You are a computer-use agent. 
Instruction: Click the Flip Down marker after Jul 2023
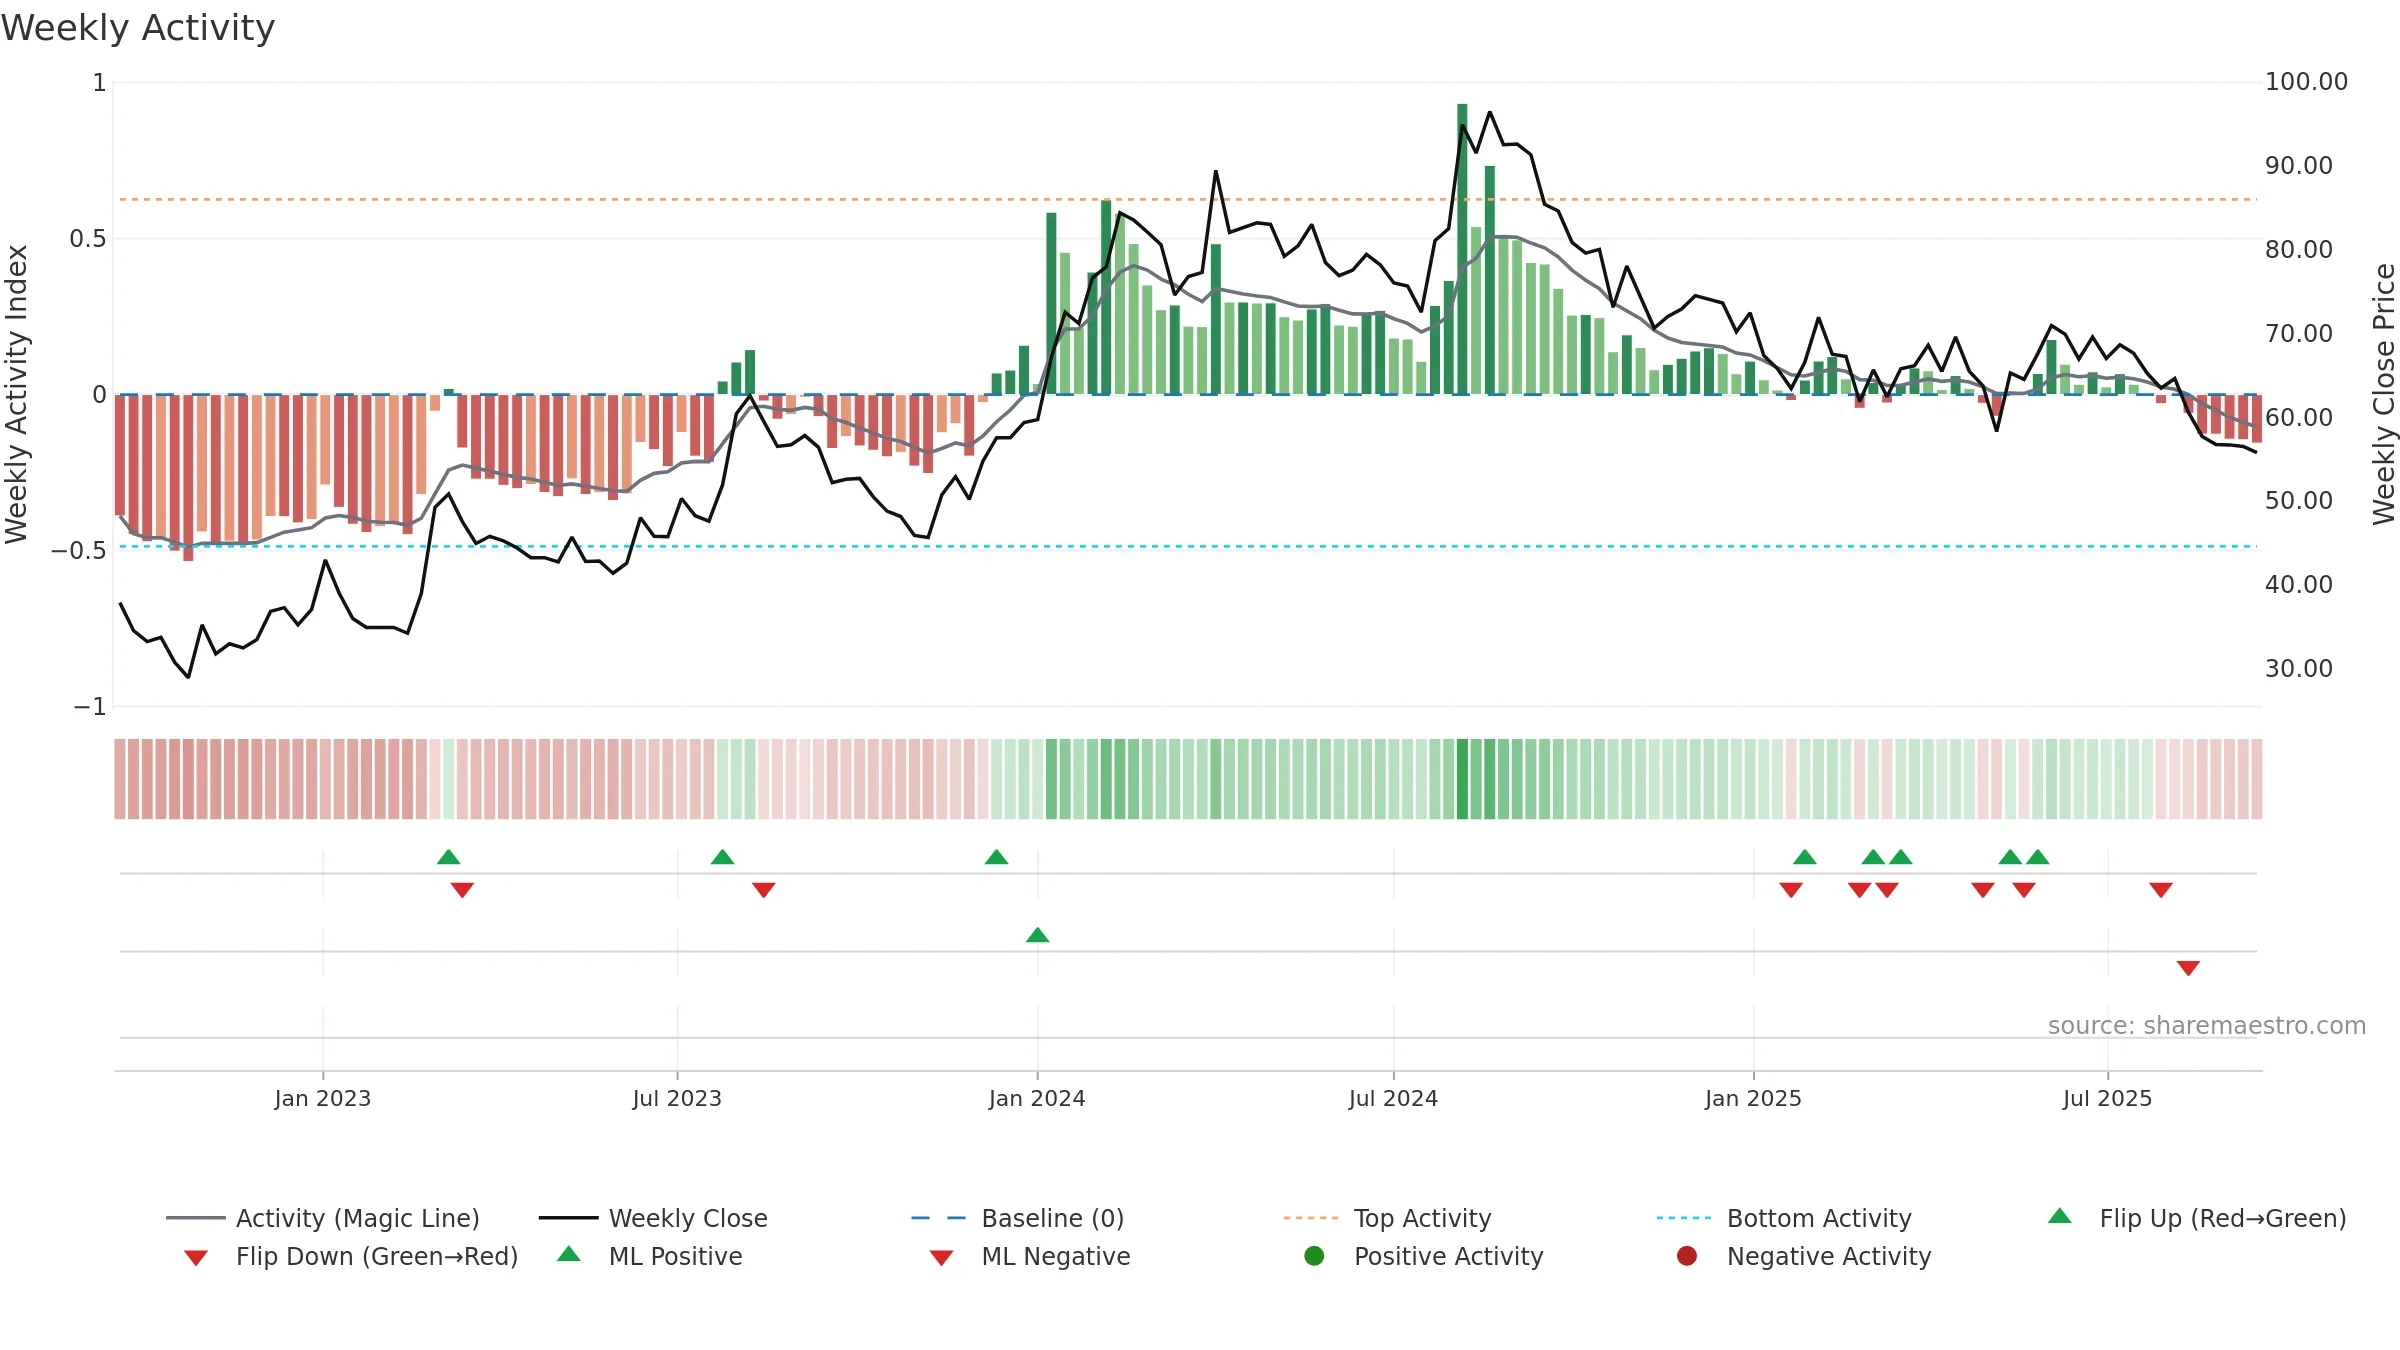[764, 890]
